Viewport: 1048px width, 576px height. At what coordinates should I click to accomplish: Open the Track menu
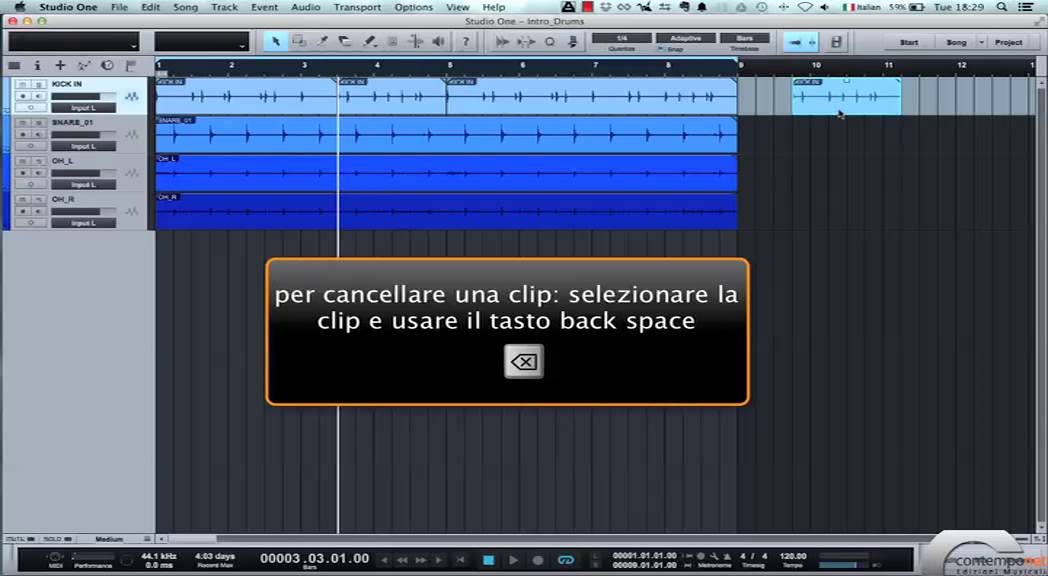point(224,7)
